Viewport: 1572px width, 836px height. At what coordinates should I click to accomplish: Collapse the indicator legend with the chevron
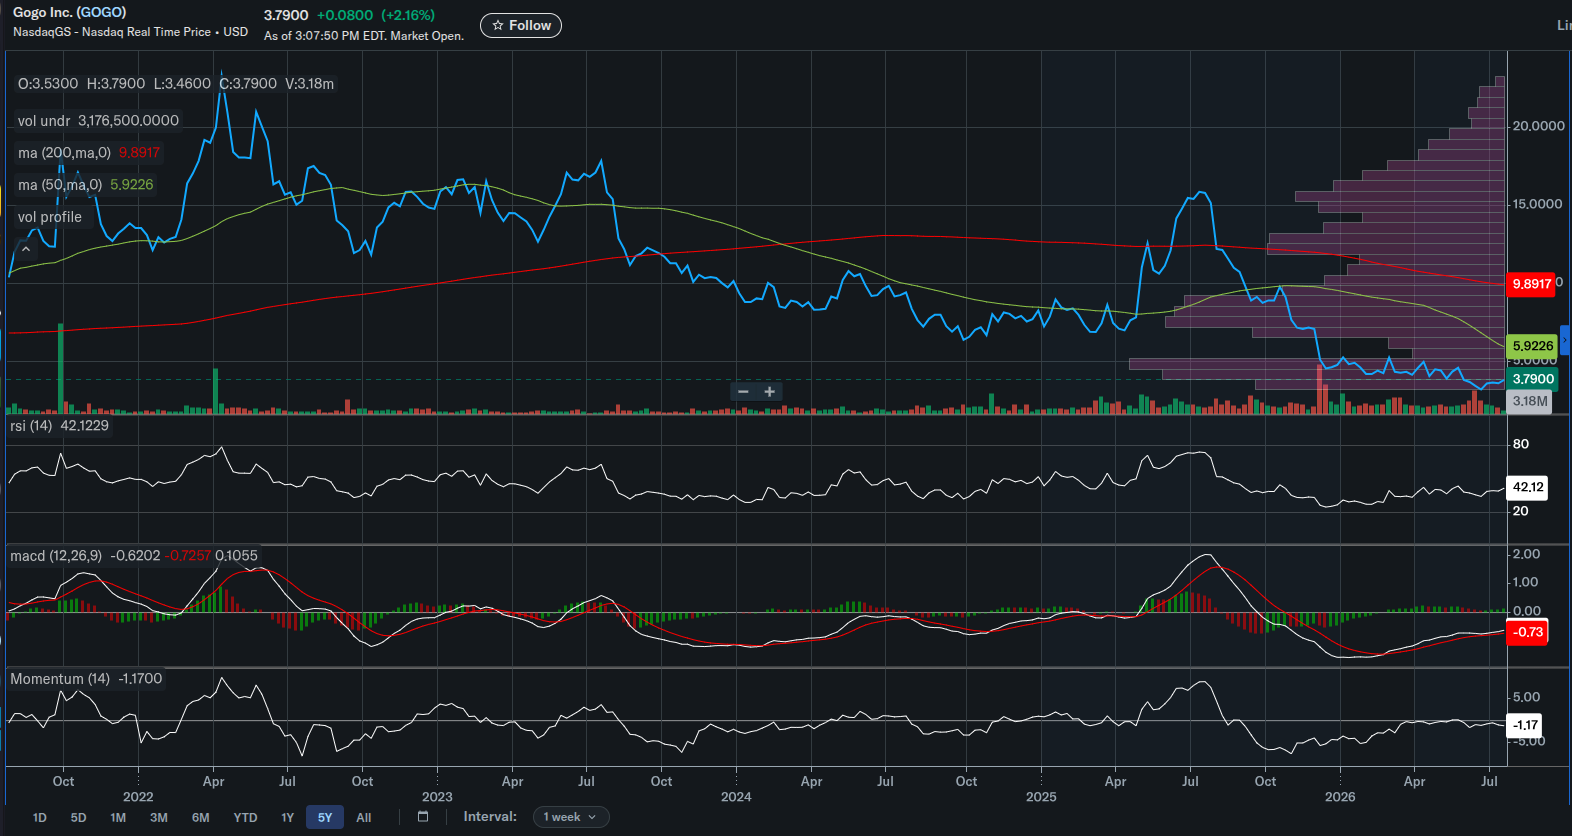[x=26, y=249]
